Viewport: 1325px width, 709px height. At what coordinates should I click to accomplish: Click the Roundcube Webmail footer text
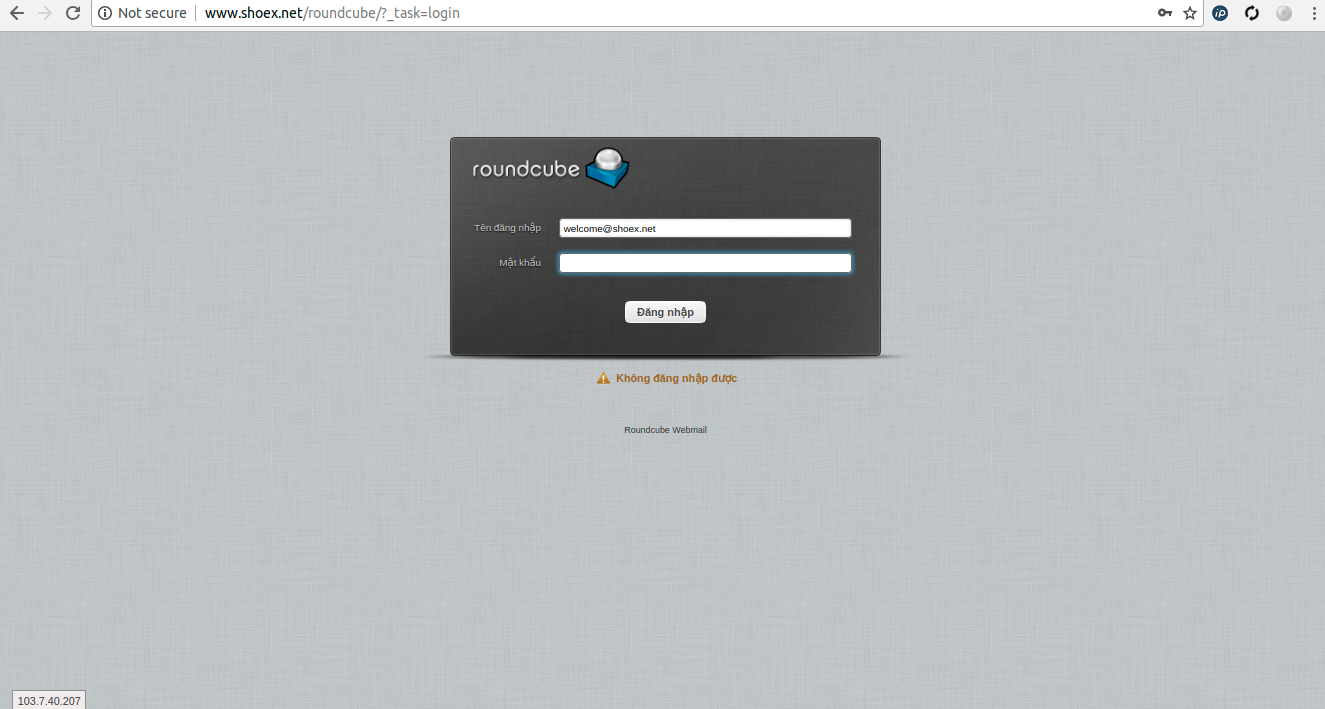pyautogui.click(x=665, y=430)
